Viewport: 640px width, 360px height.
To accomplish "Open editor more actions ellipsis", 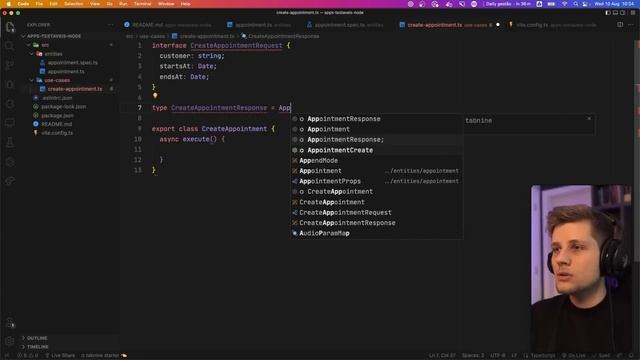I will [x=631, y=25].
